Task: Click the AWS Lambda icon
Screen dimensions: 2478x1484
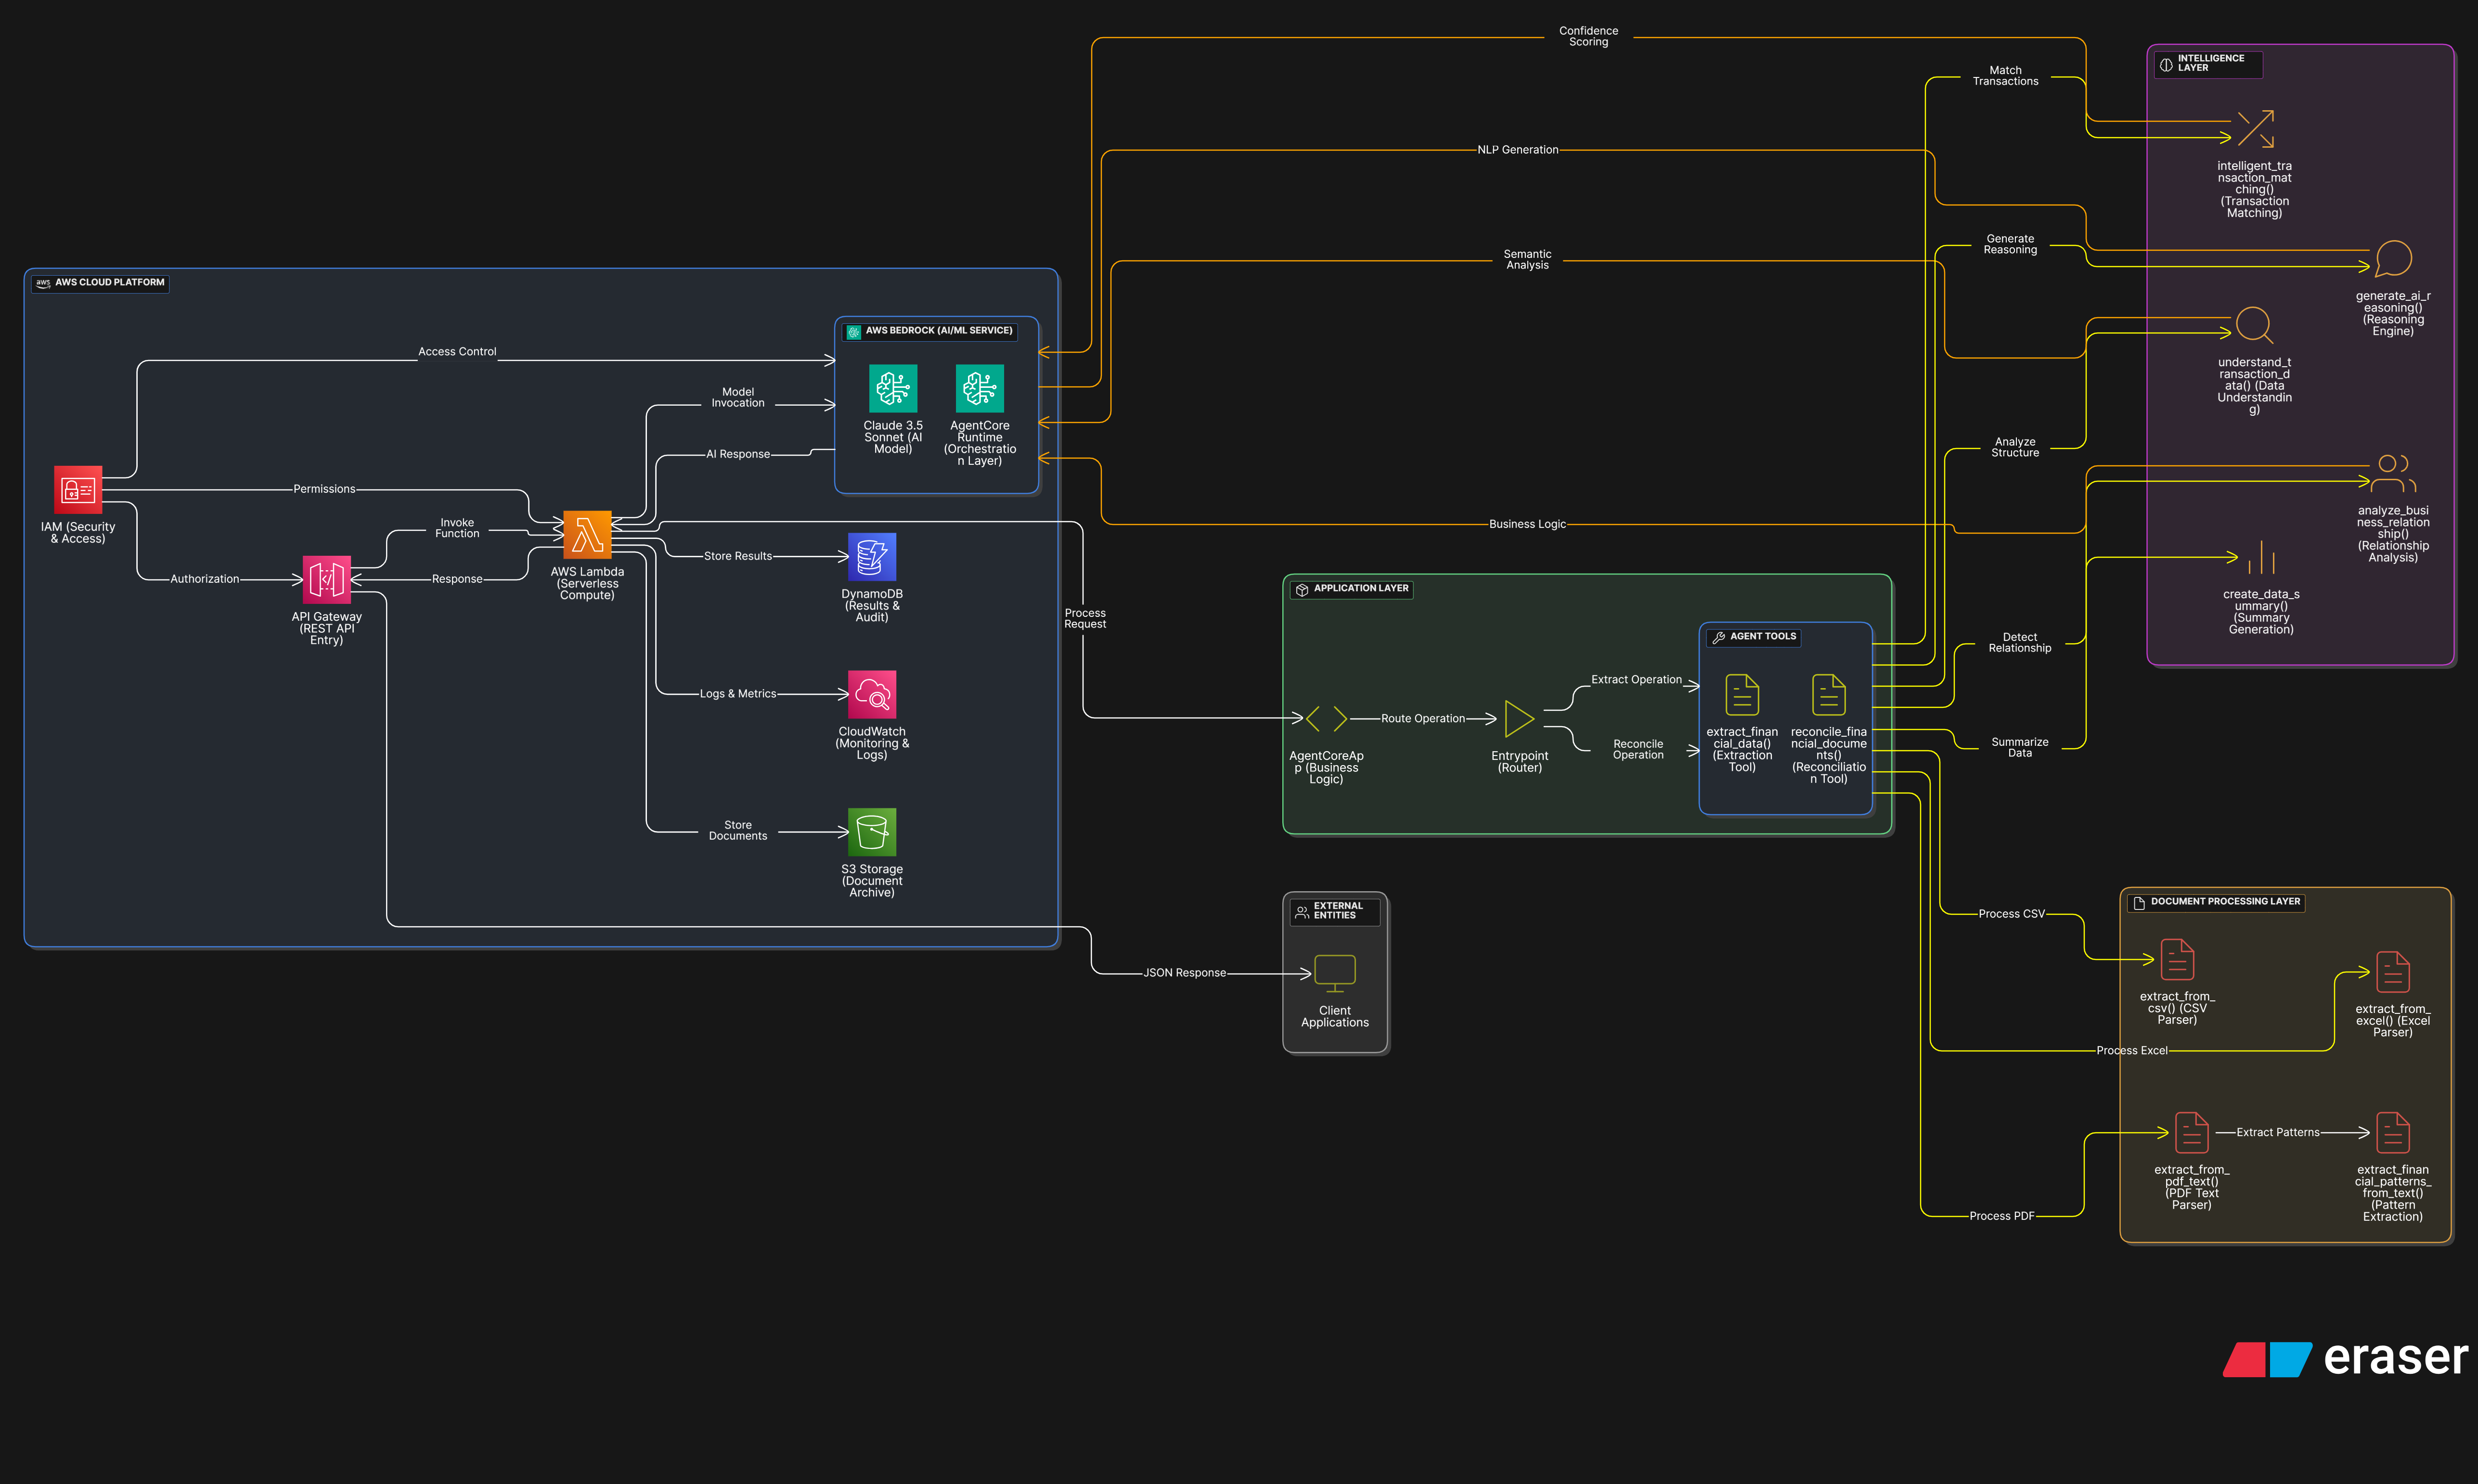Action: tap(587, 535)
